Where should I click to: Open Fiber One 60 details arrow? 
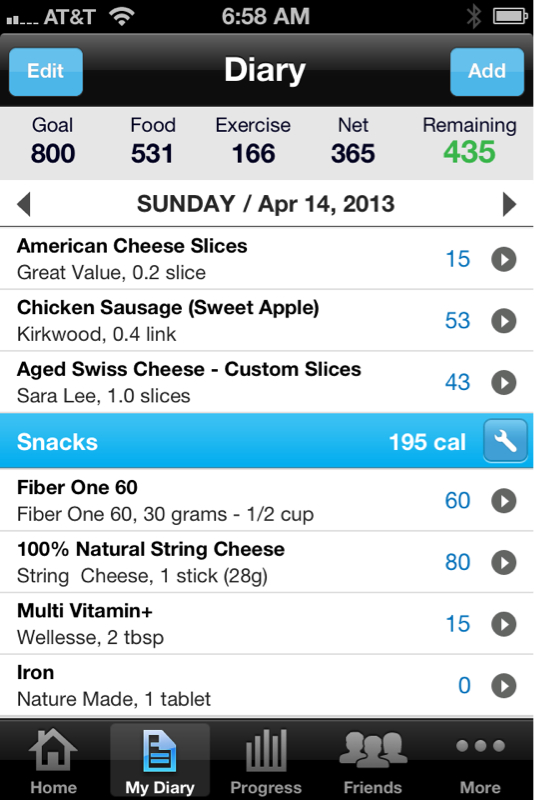(504, 501)
